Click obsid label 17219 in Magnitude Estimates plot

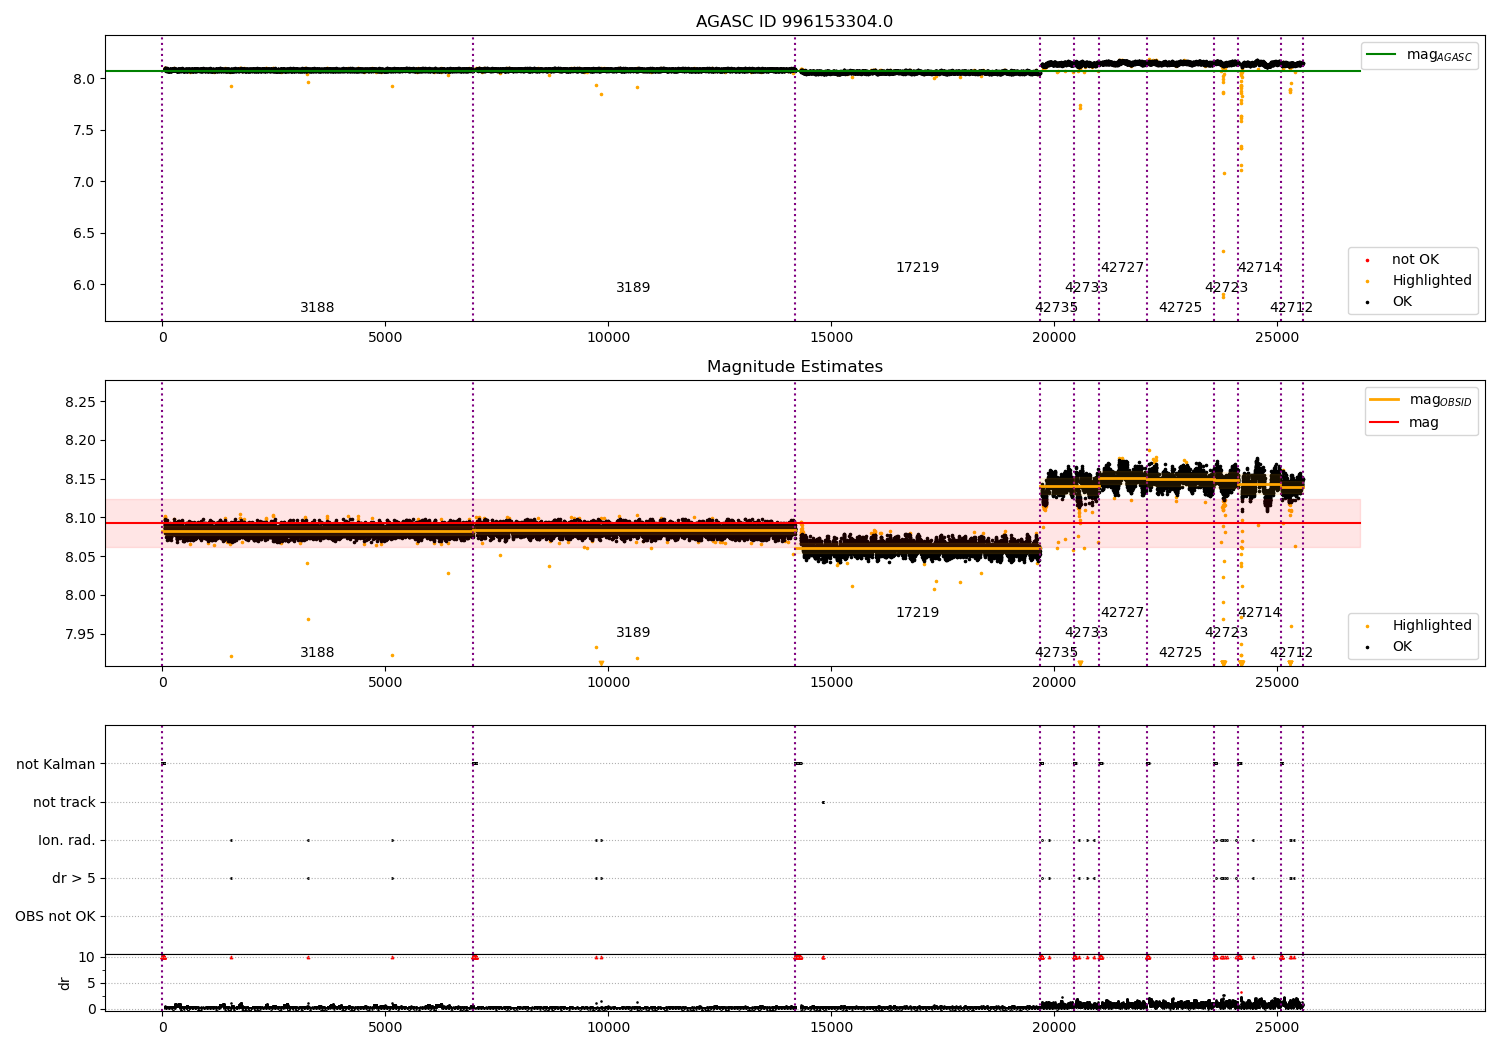[917, 613]
